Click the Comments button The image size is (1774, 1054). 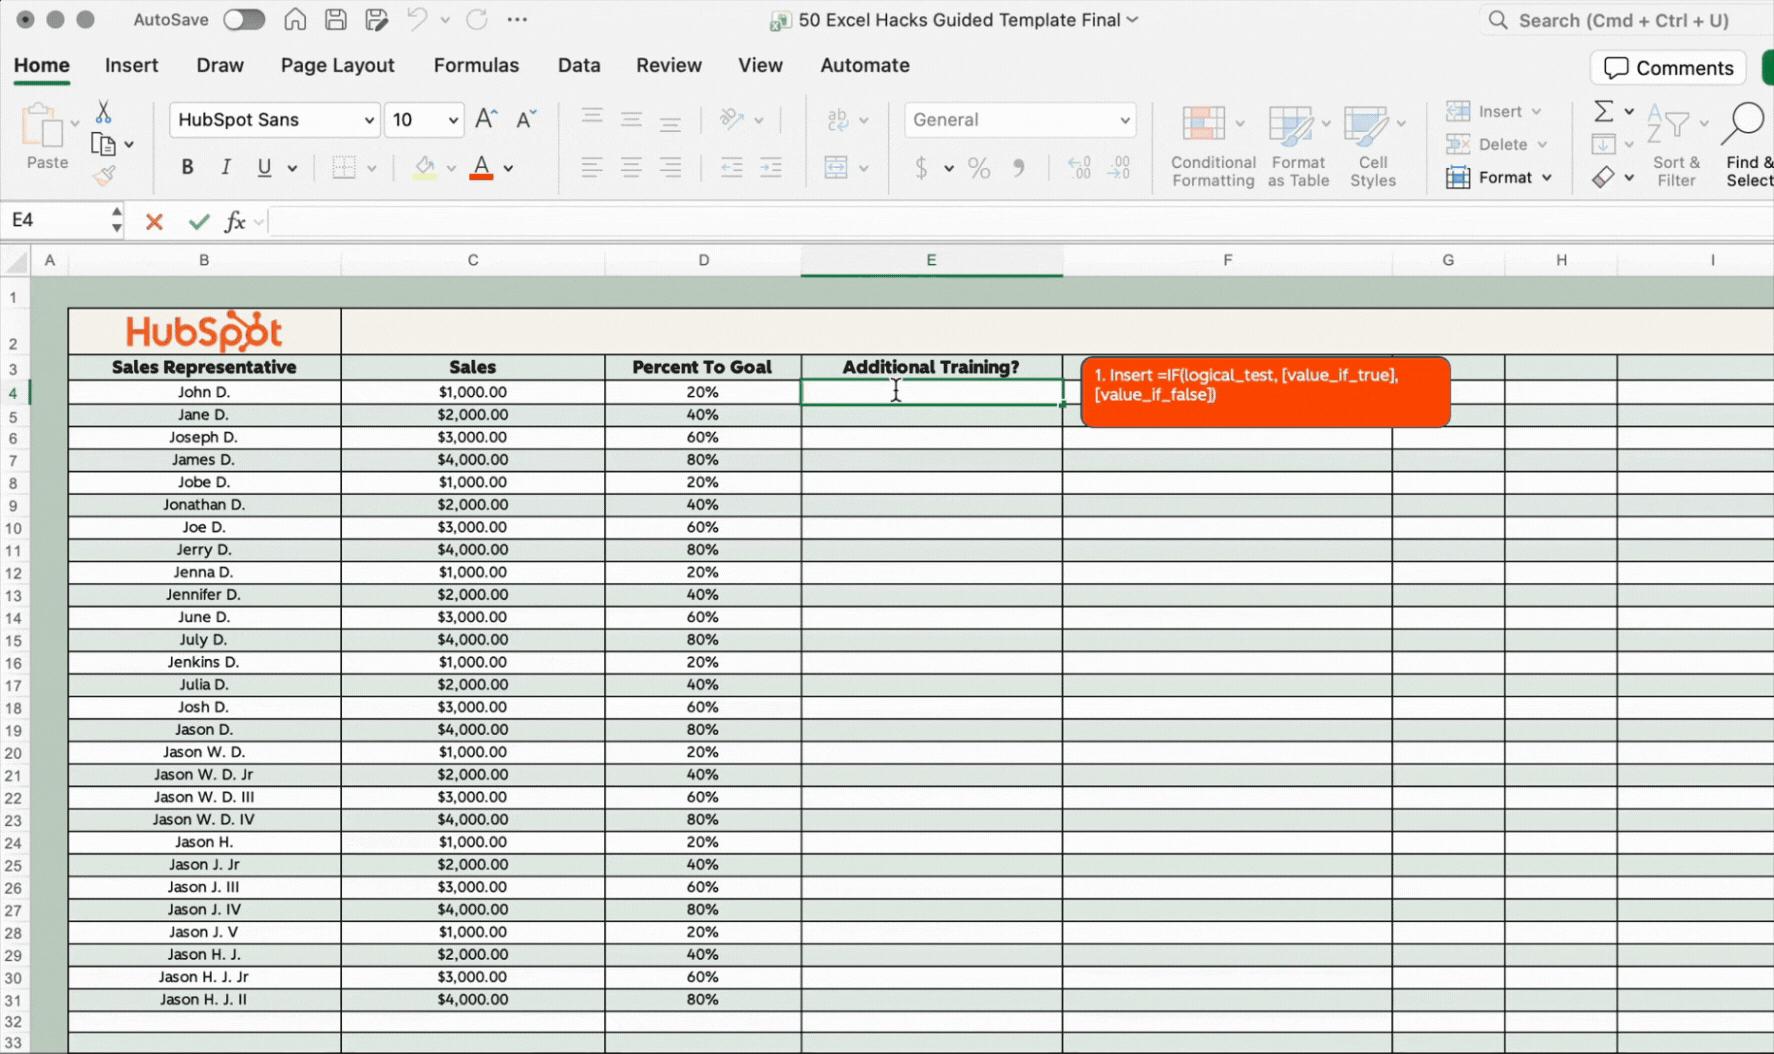click(1668, 68)
